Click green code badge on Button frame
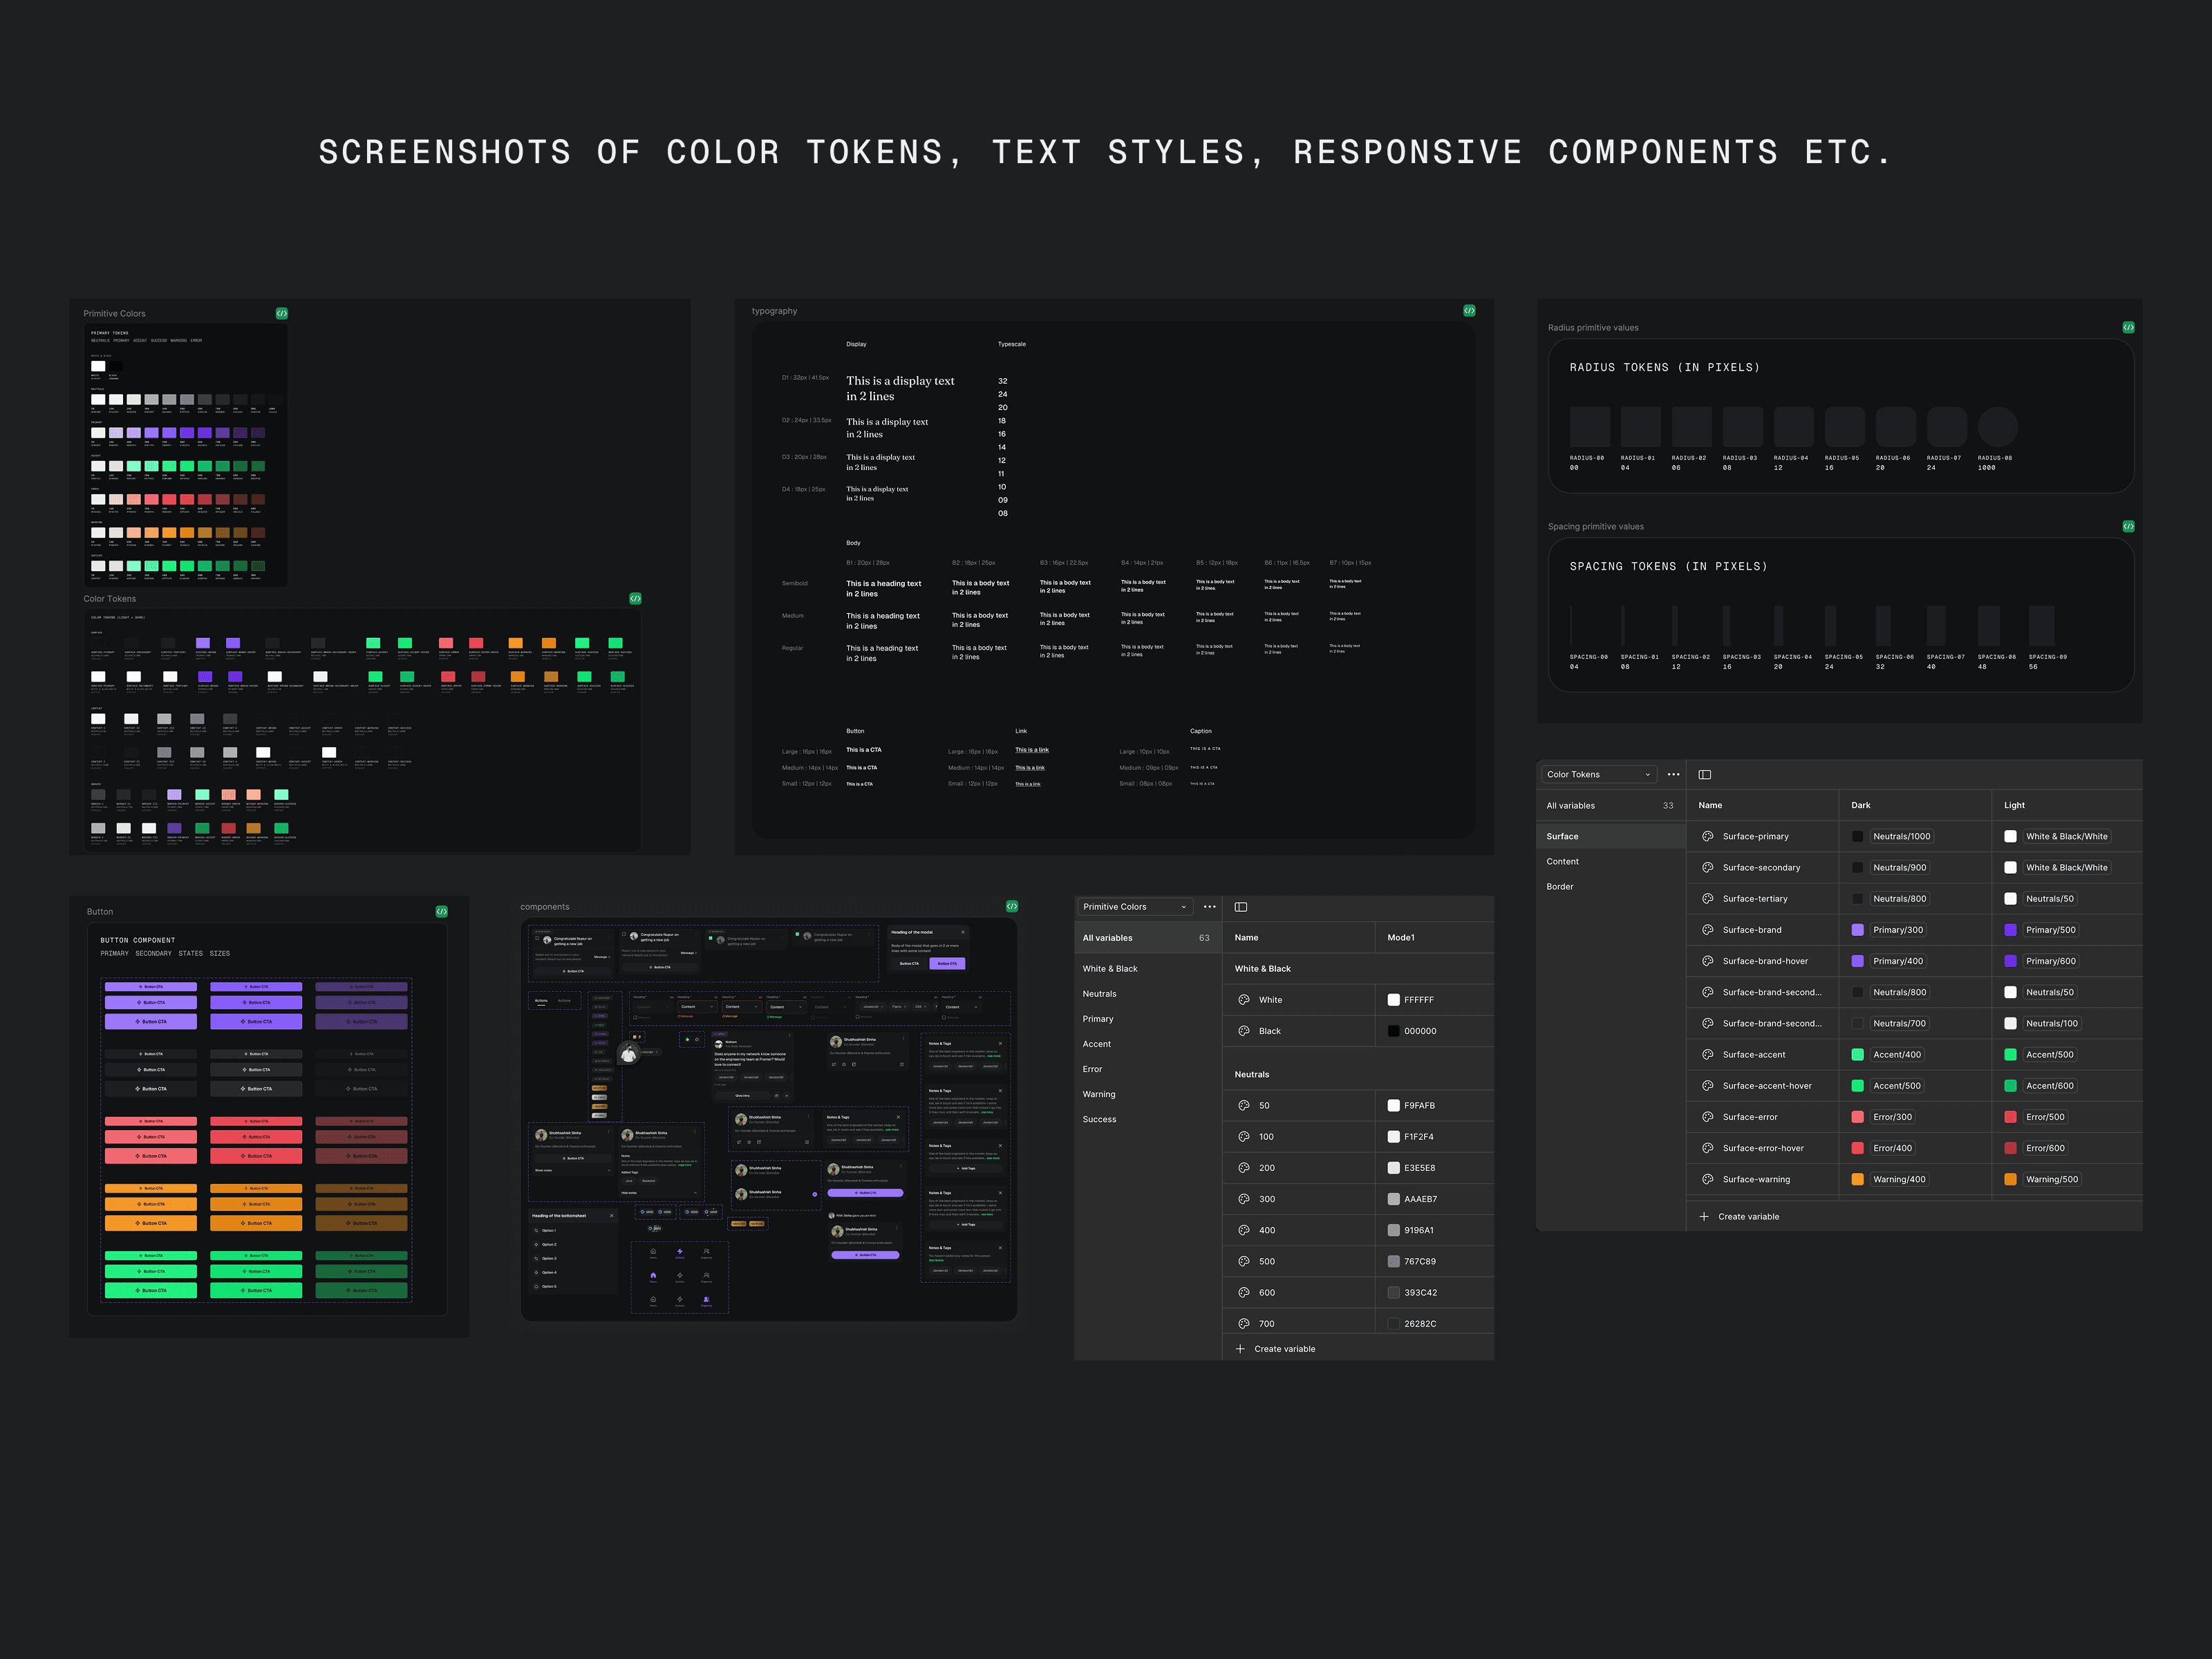 (x=442, y=912)
